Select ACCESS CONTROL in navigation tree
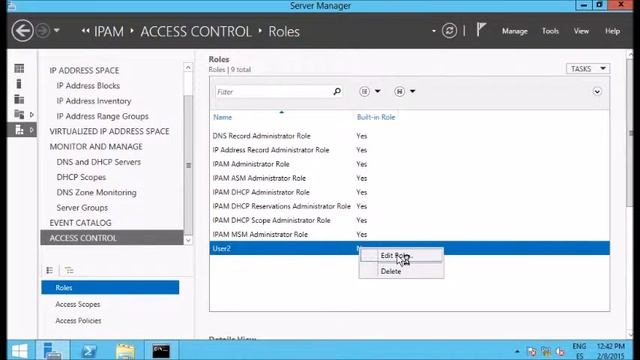This screenshot has width=640, height=360. (112, 238)
